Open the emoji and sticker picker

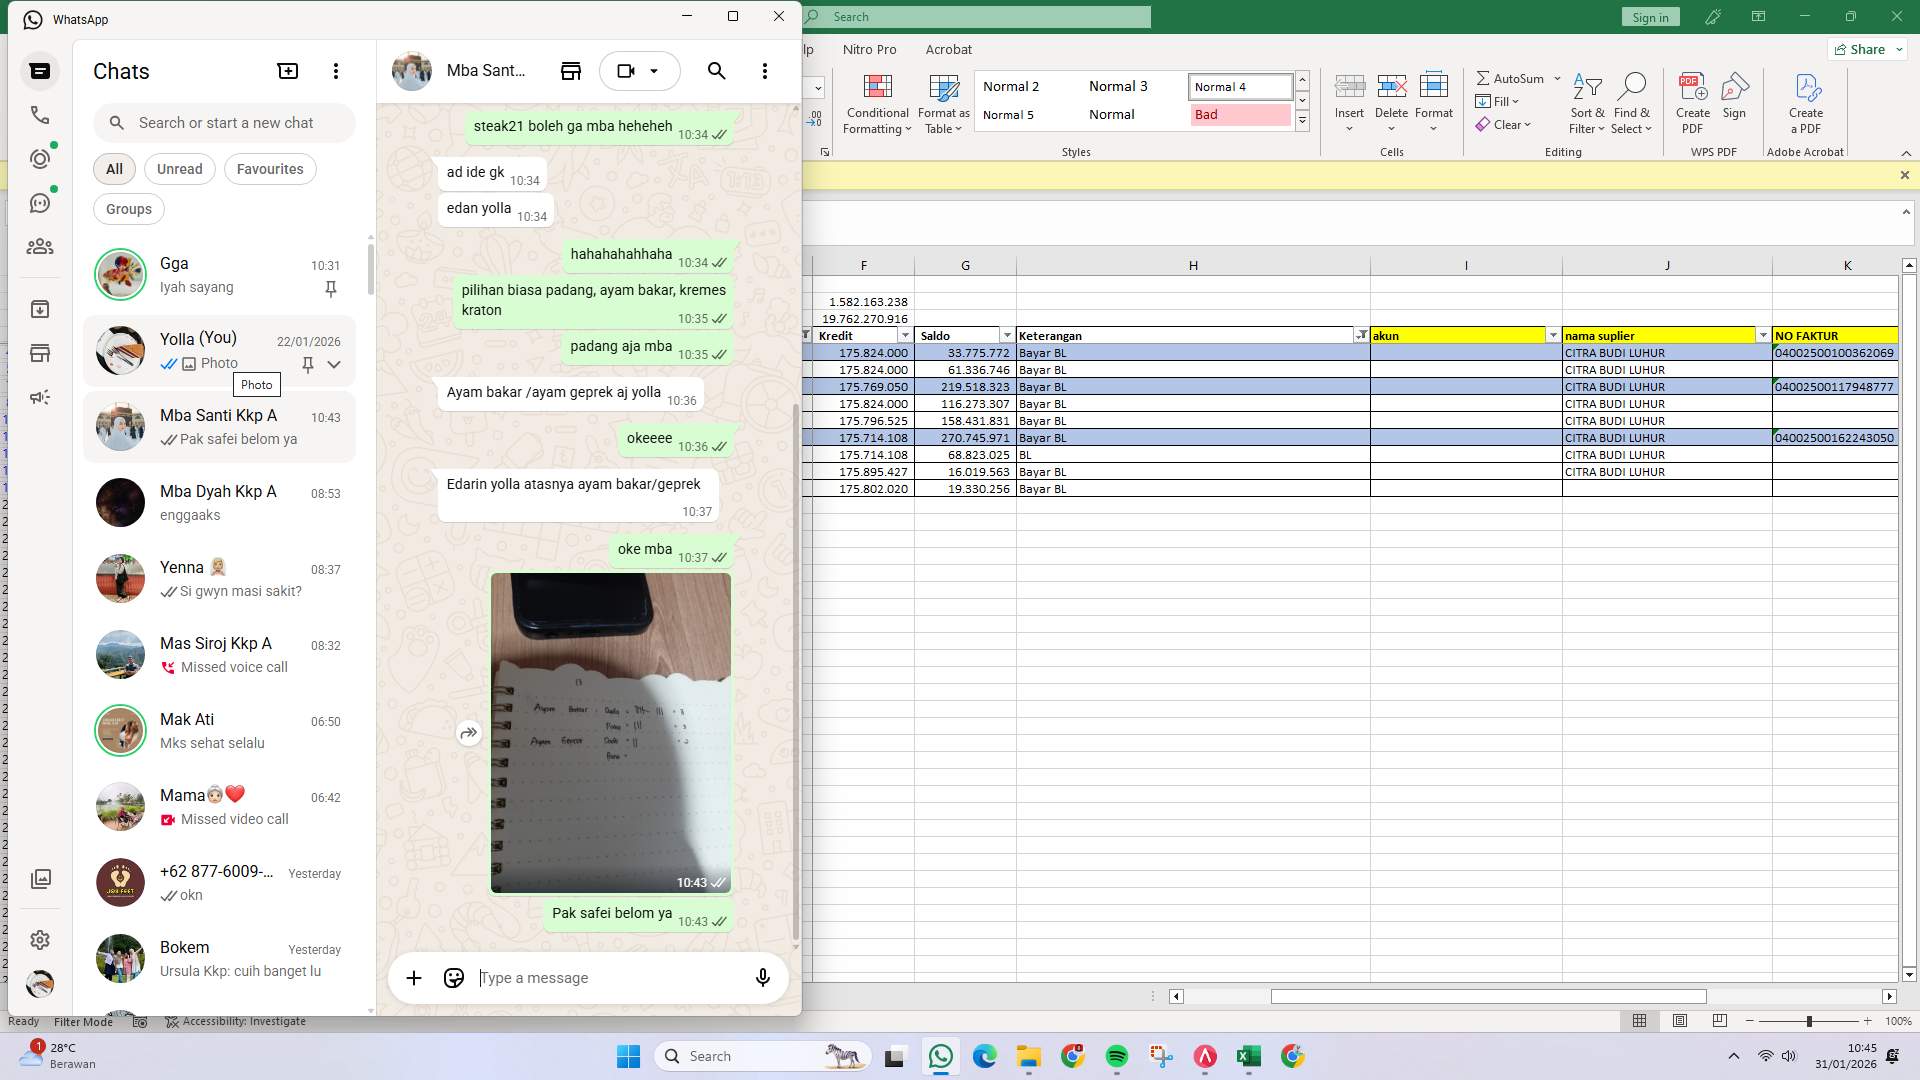click(x=453, y=978)
